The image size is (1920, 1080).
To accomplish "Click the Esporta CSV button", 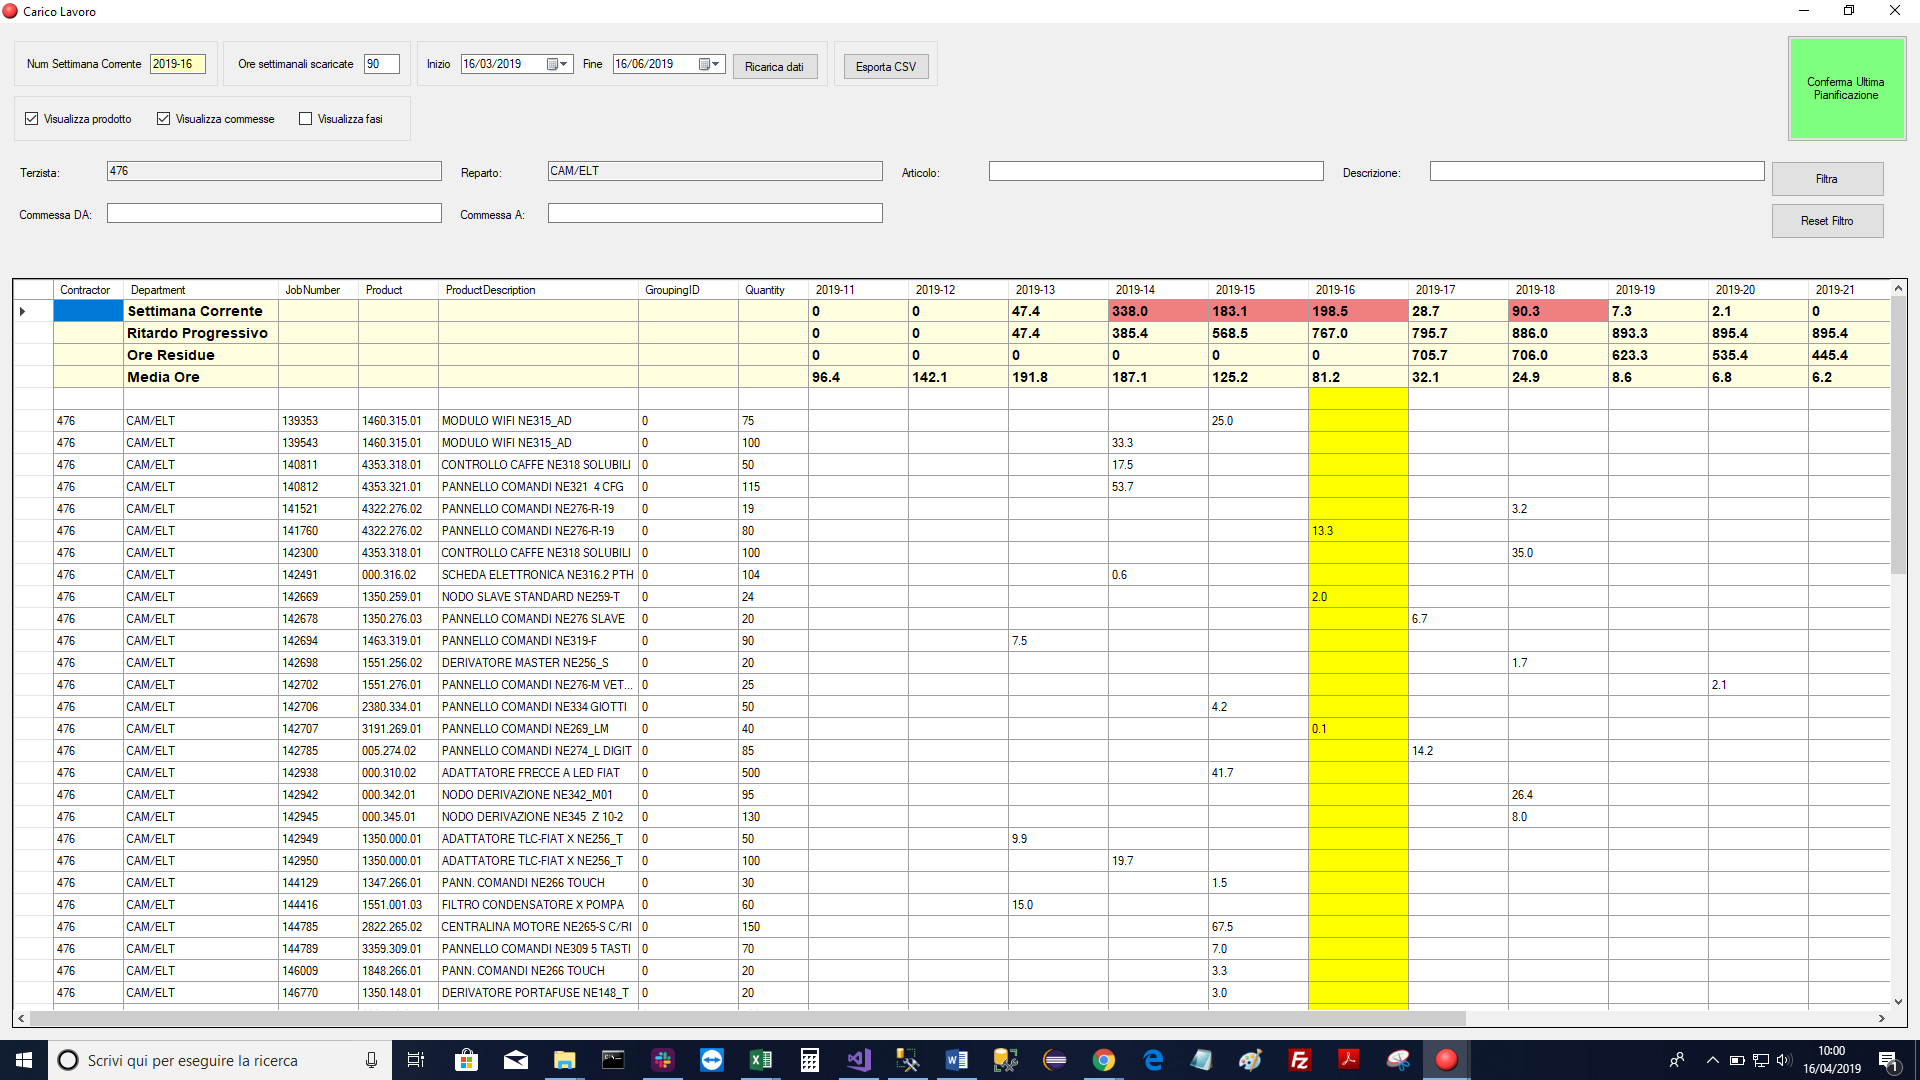I will coord(886,67).
